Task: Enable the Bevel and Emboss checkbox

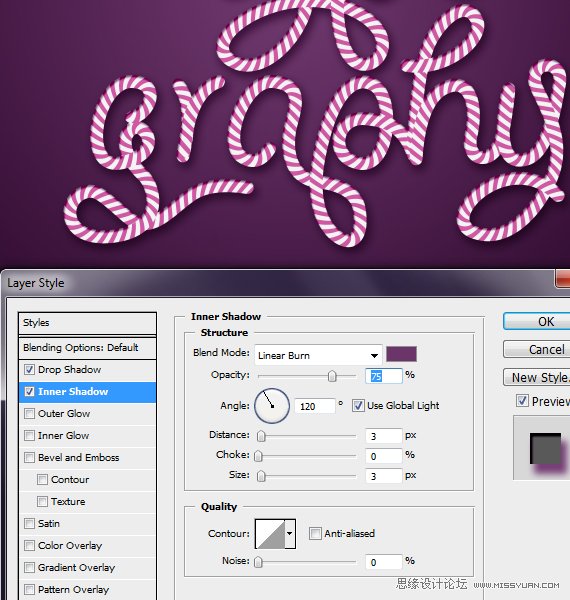Action: click(x=29, y=458)
